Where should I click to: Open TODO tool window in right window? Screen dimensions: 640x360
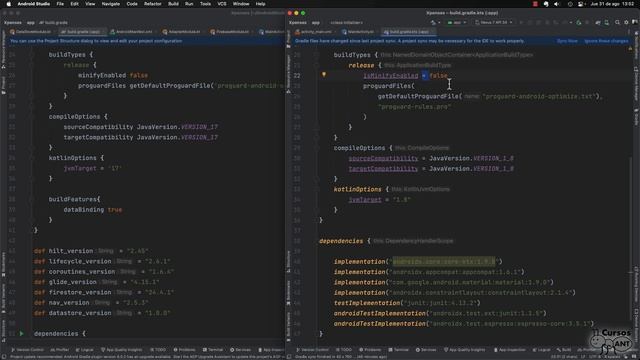(344, 350)
